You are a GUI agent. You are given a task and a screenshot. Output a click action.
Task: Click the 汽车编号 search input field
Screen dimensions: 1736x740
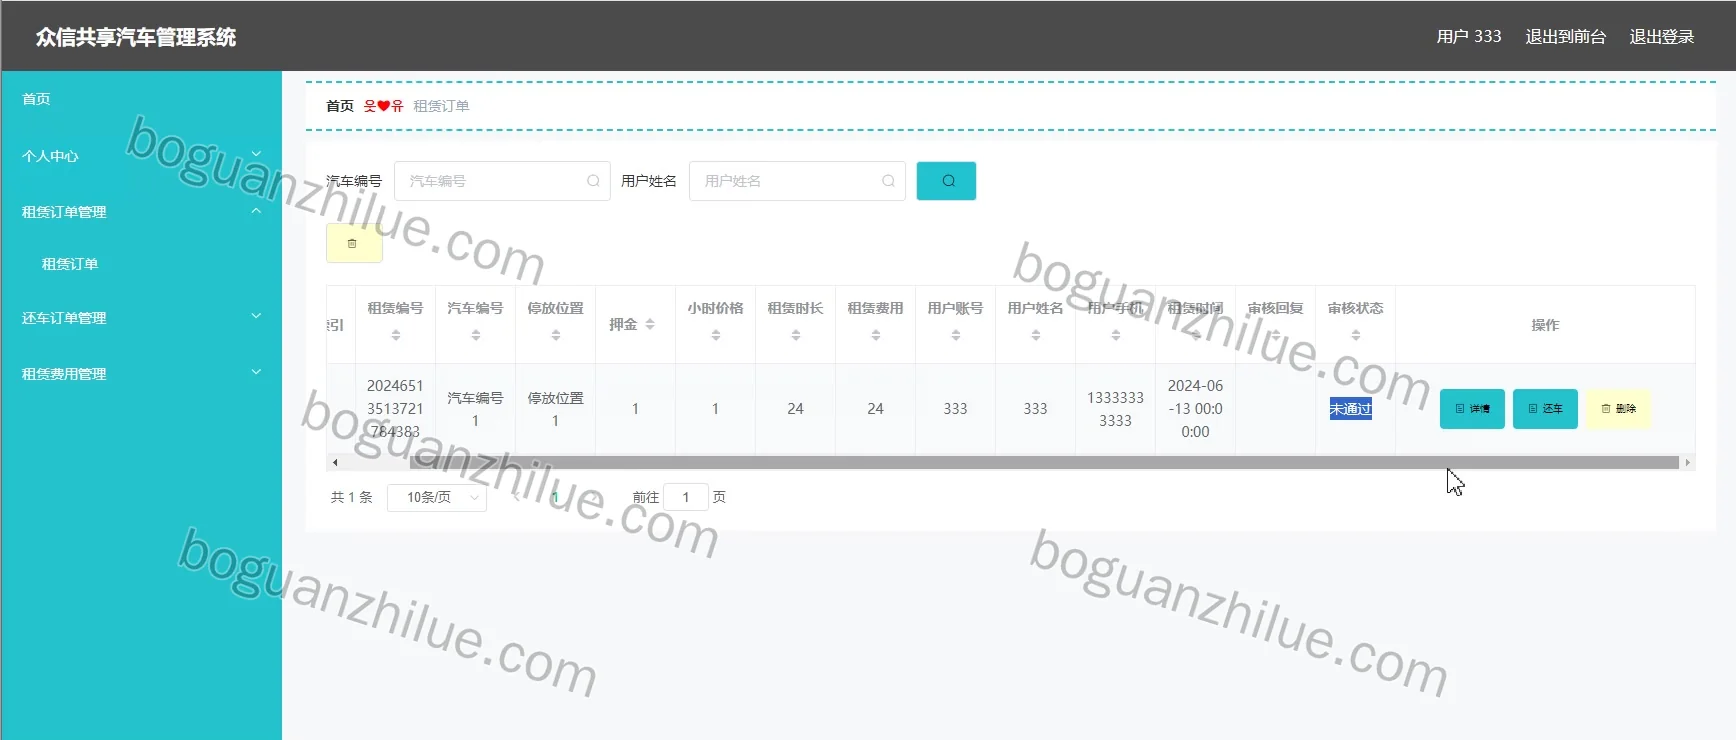(502, 181)
